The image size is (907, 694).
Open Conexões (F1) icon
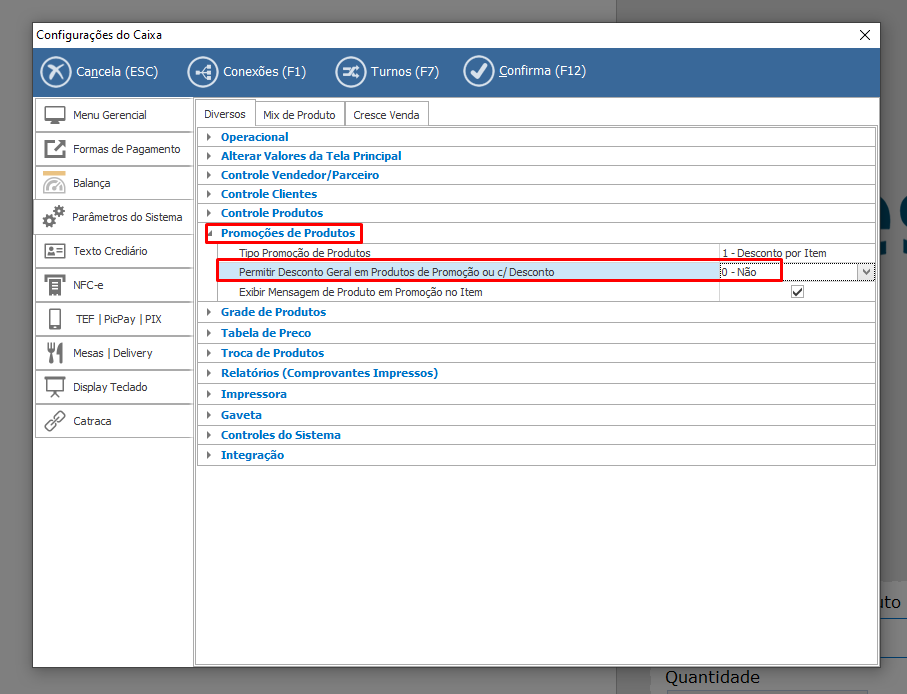(x=203, y=72)
